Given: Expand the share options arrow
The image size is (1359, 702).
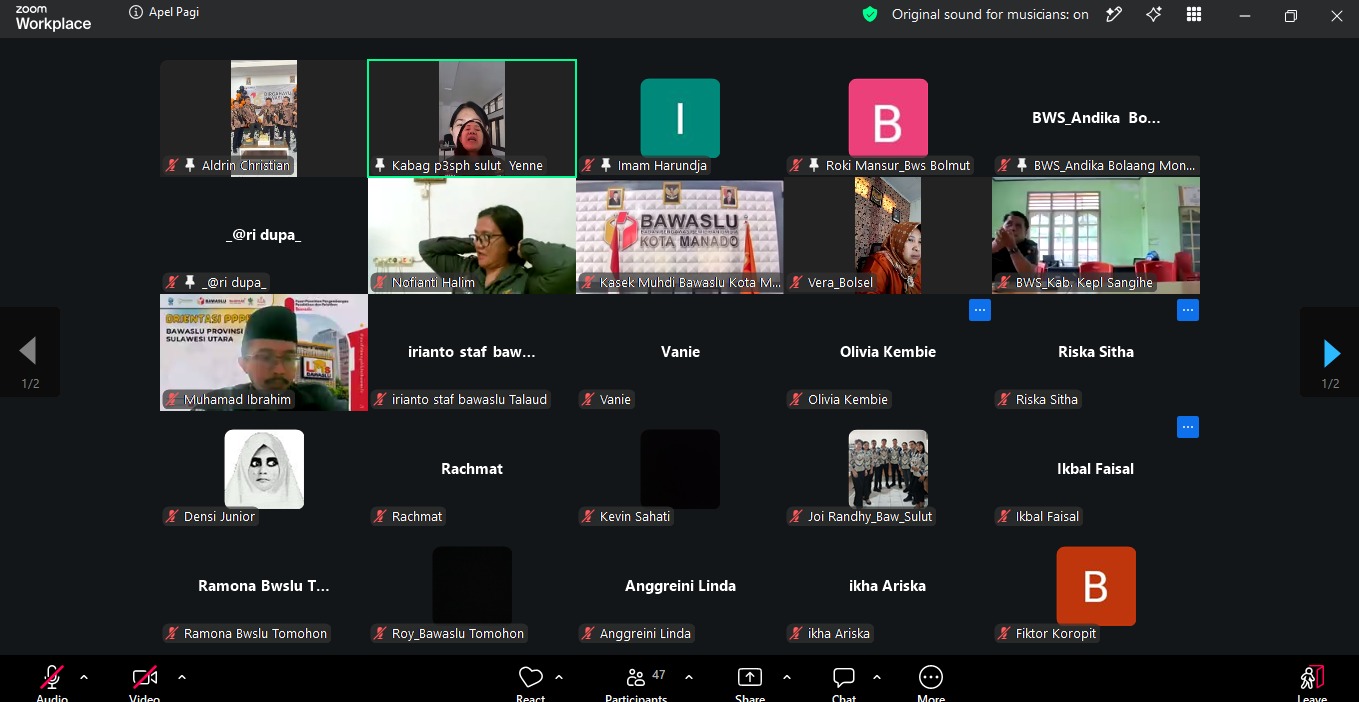Looking at the screenshot, I should 787,677.
